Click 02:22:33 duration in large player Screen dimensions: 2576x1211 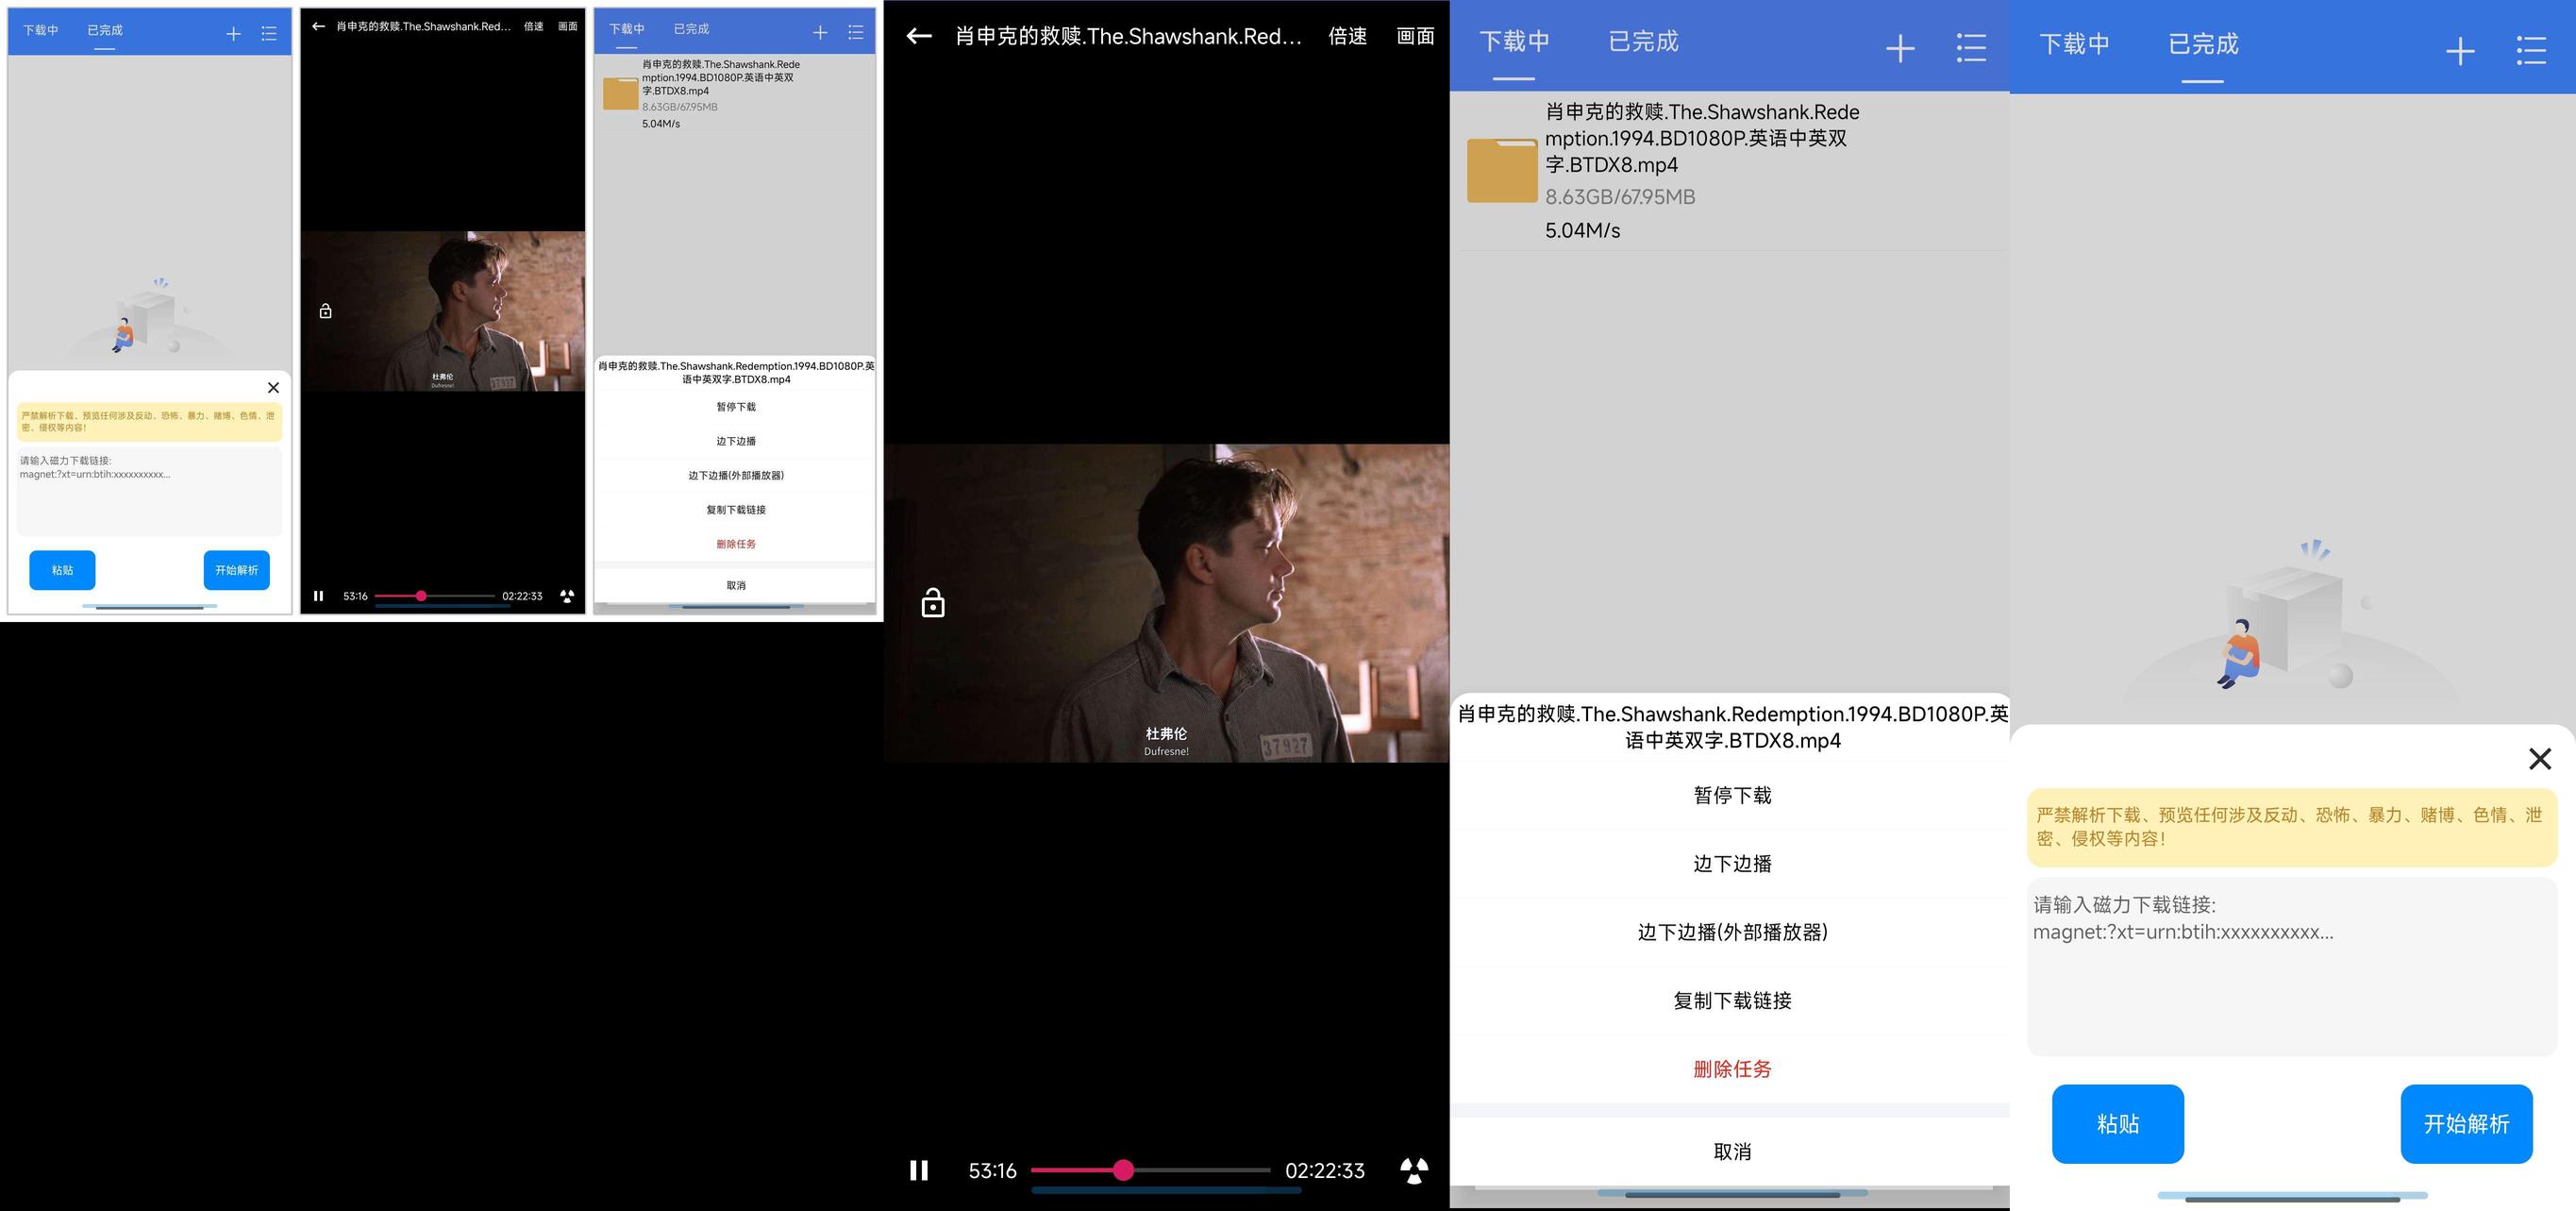coord(1324,1171)
